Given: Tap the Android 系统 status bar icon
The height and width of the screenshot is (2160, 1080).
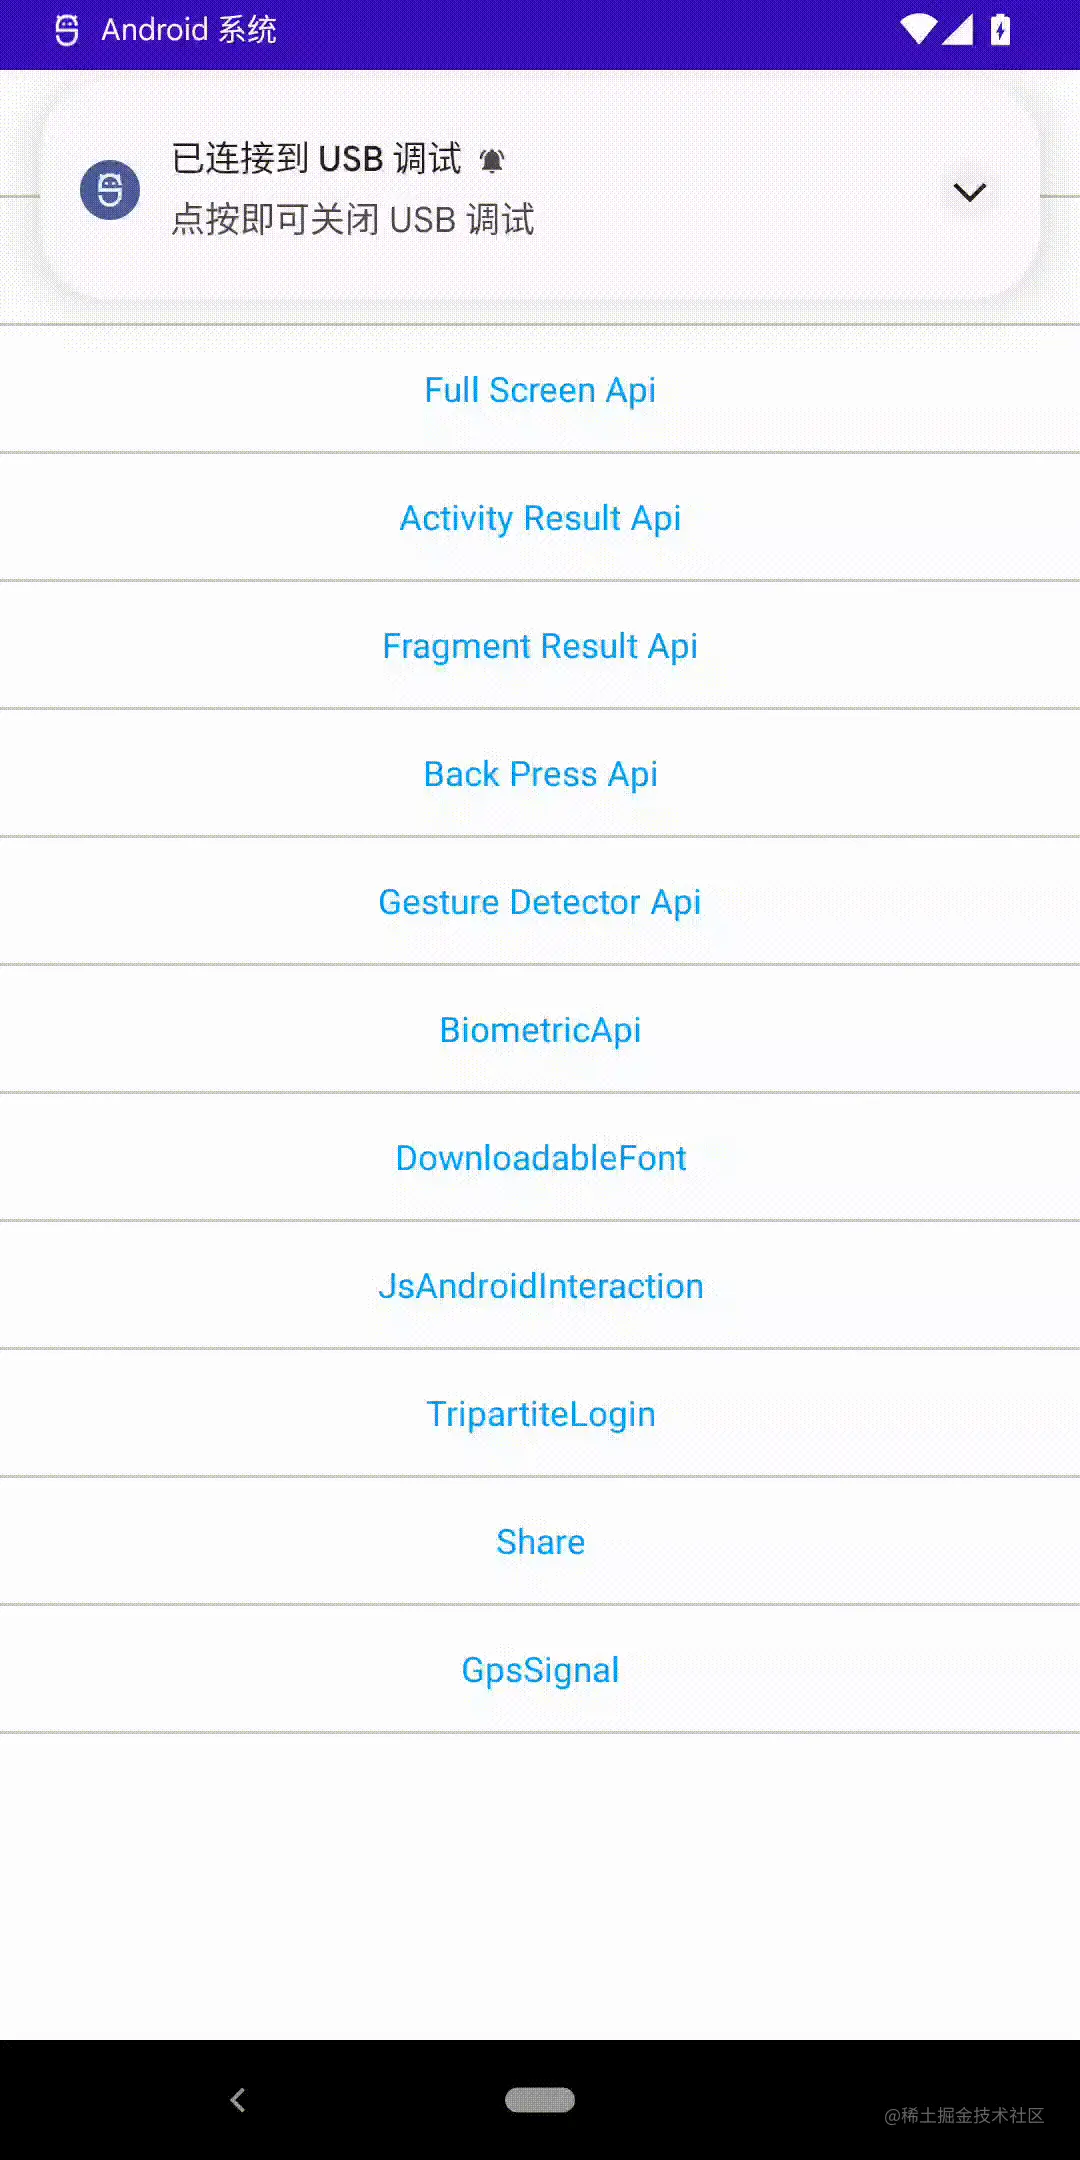Looking at the screenshot, I should coord(67,30).
